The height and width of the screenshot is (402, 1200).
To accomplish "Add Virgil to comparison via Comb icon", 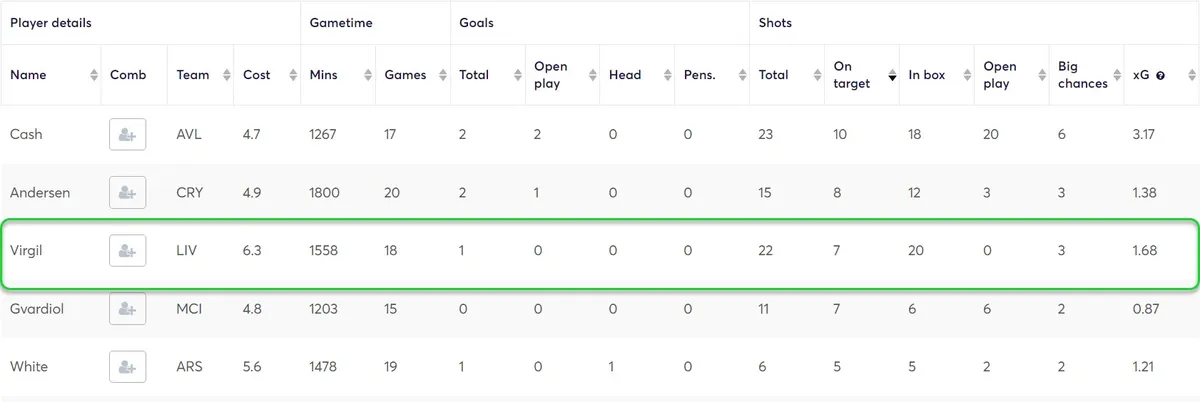I will coord(127,250).
